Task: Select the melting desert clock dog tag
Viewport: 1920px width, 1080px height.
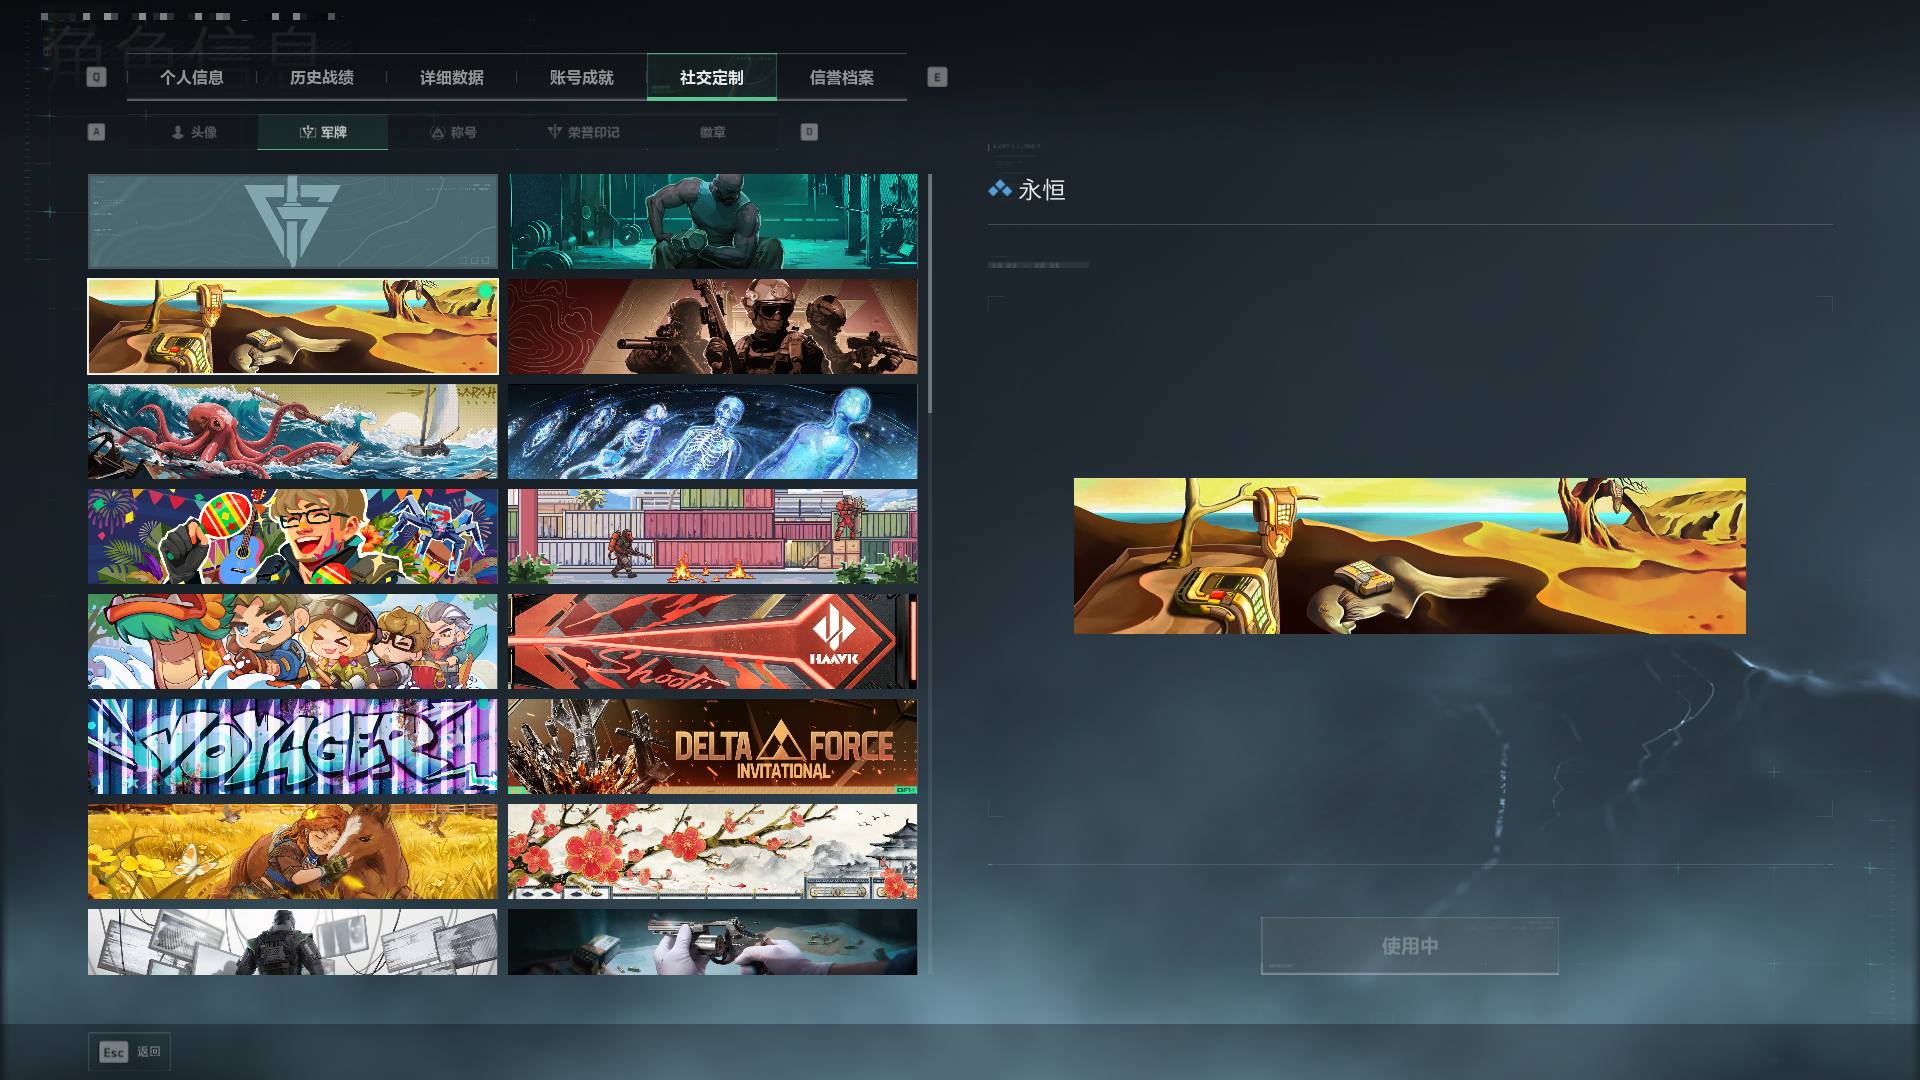Action: click(x=293, y=327)
